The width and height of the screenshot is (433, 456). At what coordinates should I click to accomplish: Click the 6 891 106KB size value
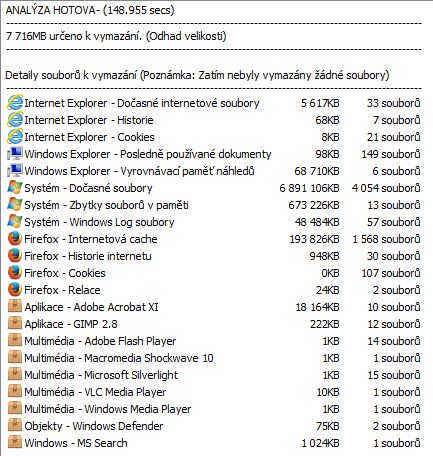point(309,188)
